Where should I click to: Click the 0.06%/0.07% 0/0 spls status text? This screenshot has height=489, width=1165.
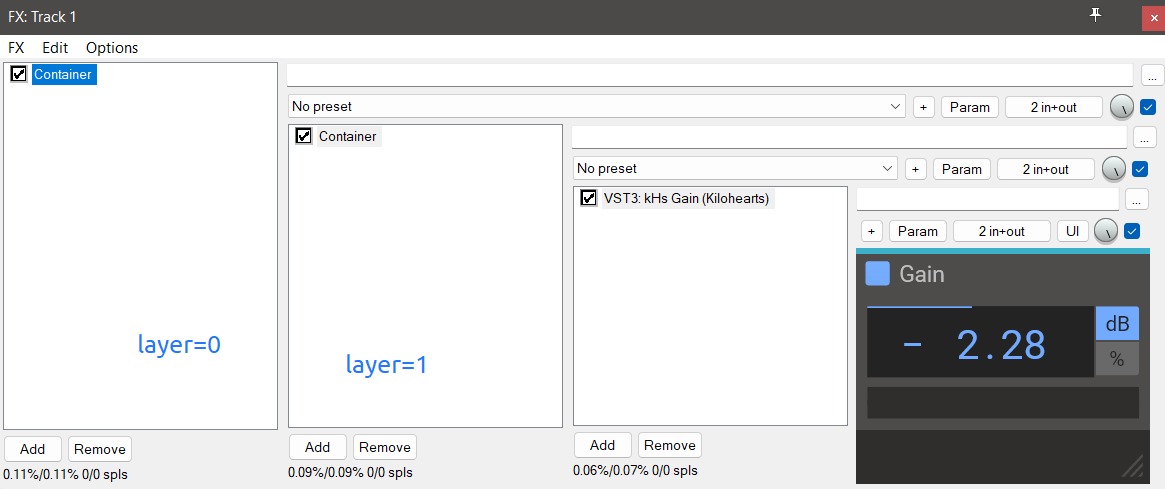point(635,470)
